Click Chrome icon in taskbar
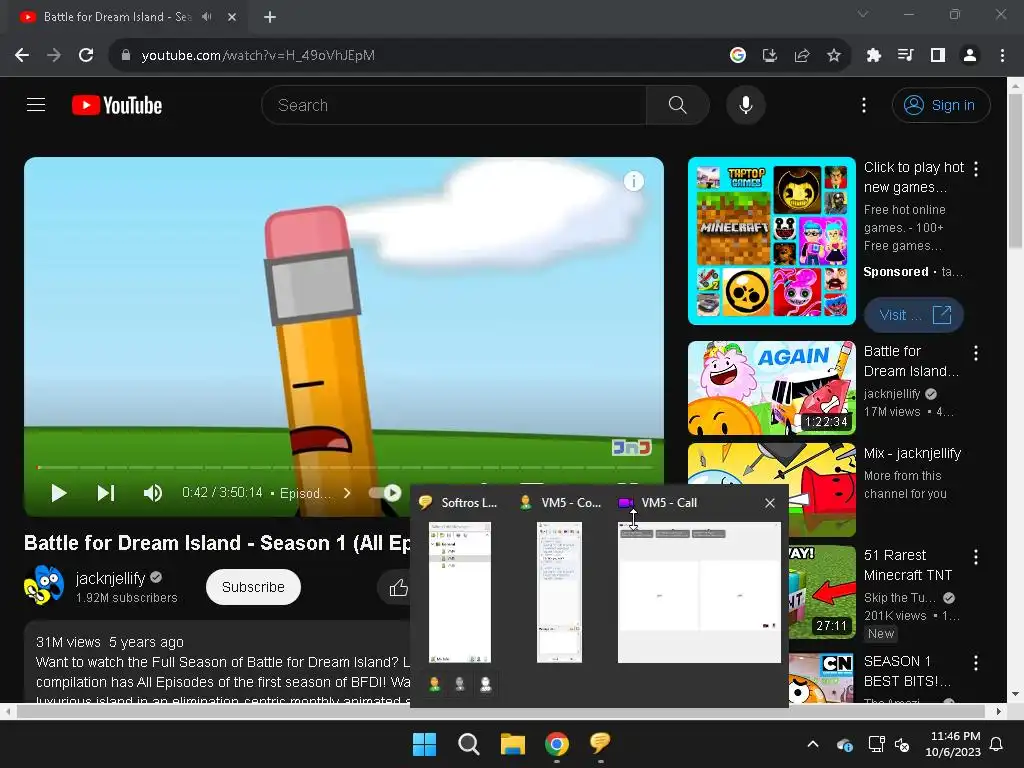This screenshot has width=1024, height=768. point(556,744)
